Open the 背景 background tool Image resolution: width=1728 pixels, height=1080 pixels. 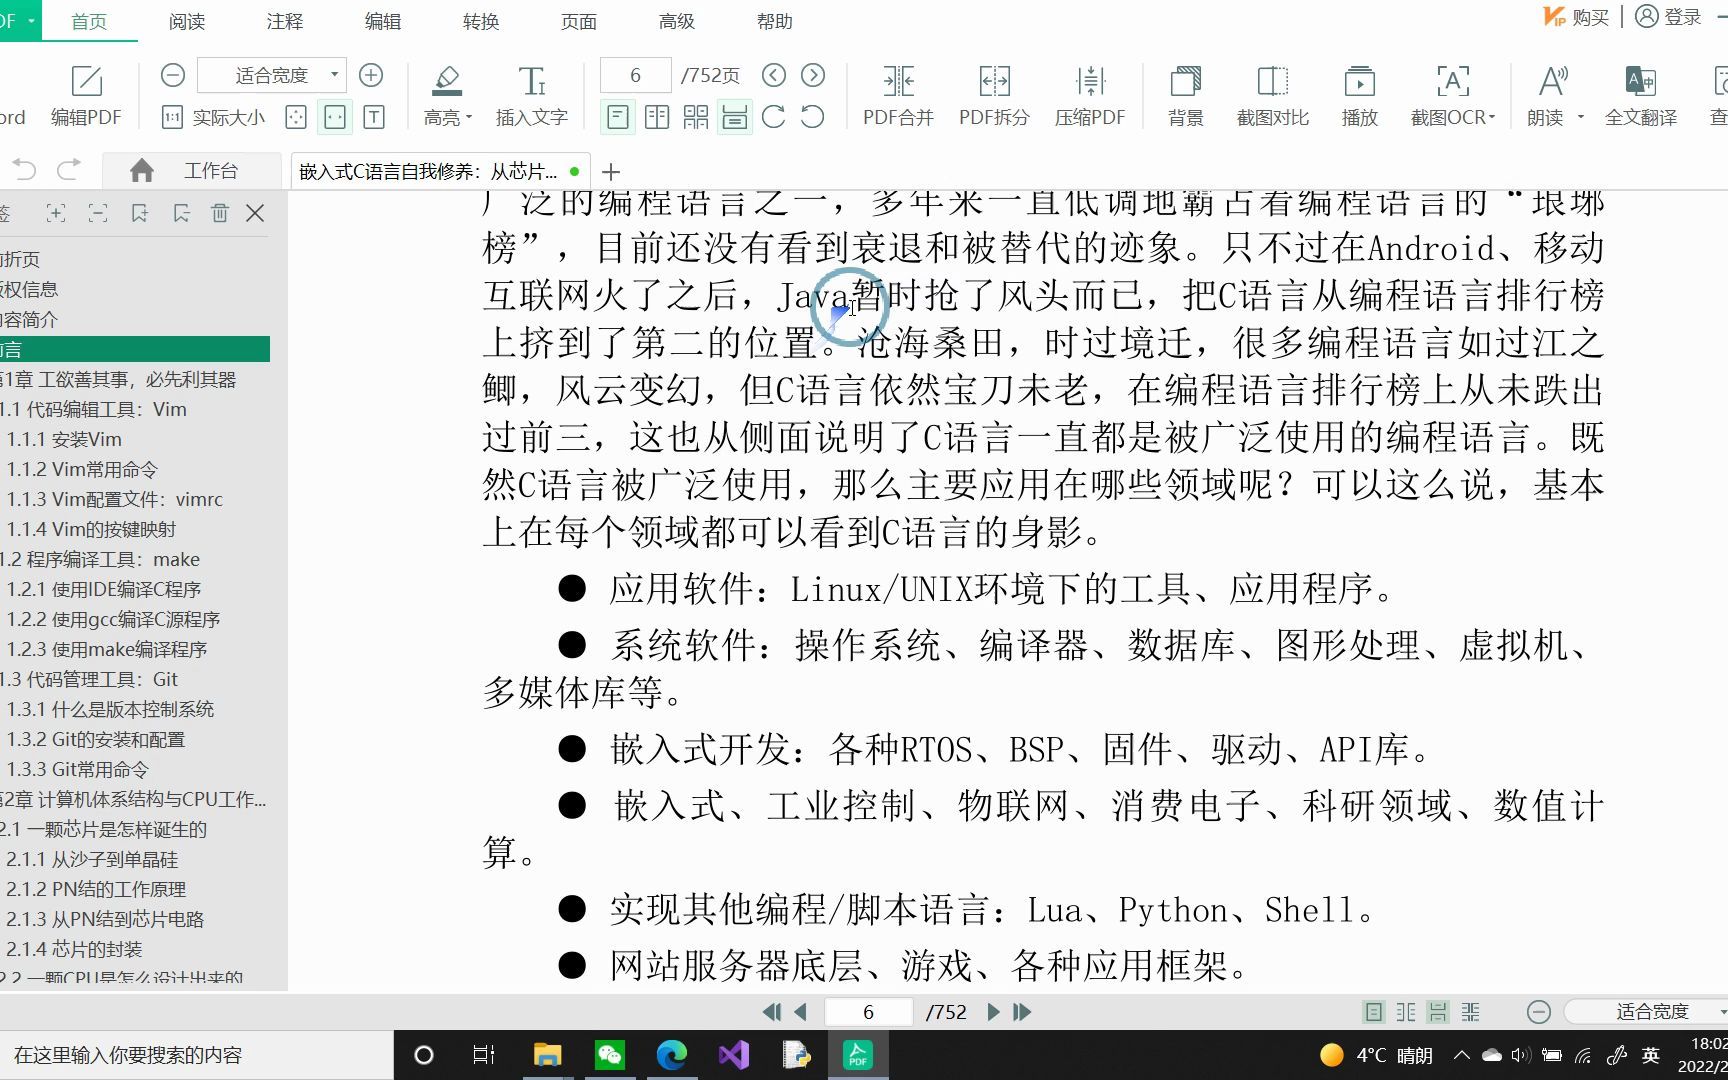click(x=1186, y=96)
